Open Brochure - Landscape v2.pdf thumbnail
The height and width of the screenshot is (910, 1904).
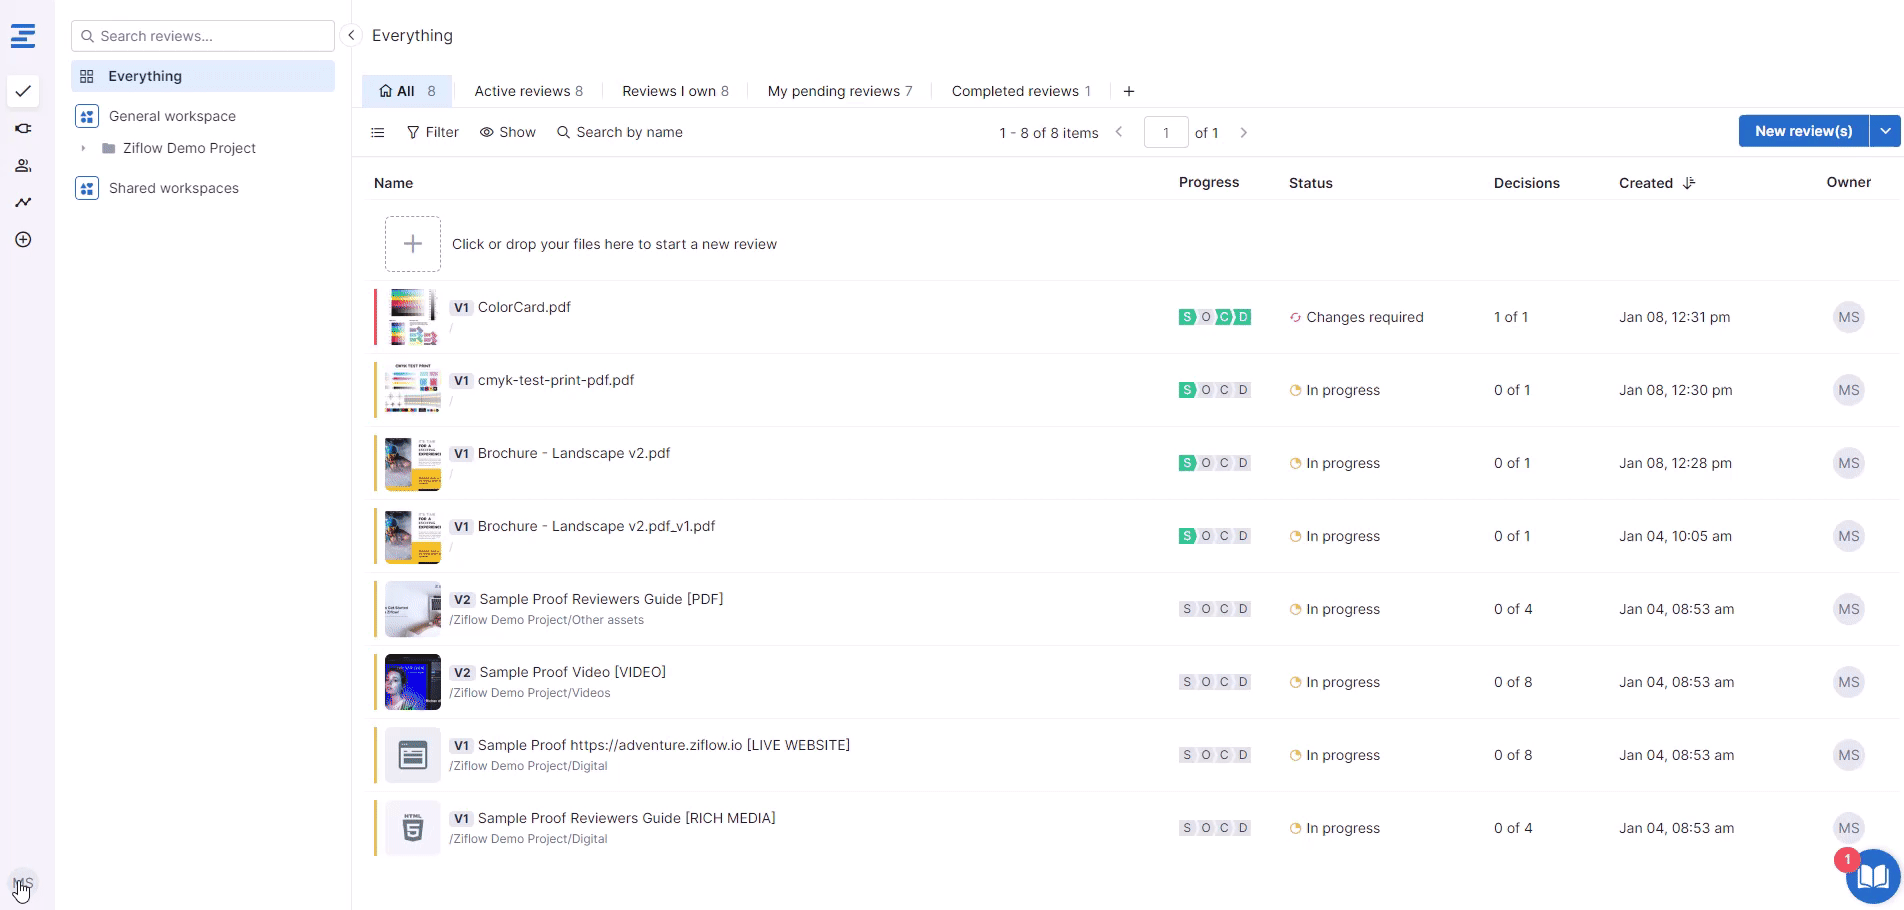click(413, 463)
